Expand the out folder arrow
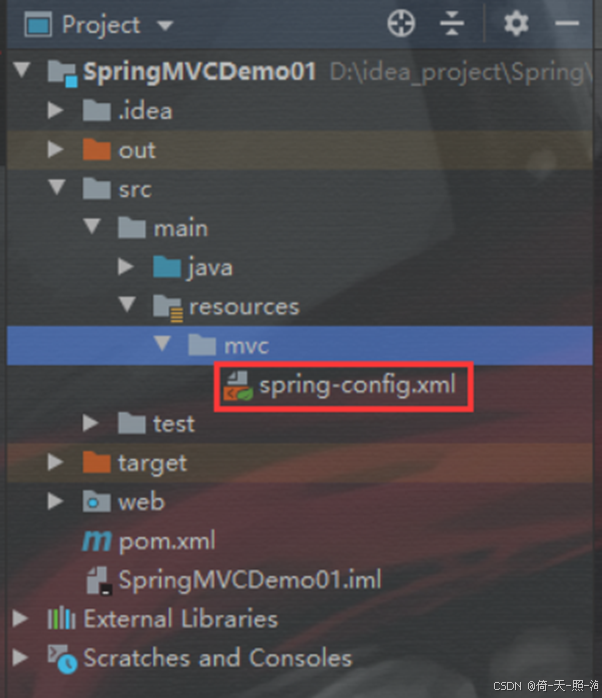602x698 pixels. [x=56, y=150]
